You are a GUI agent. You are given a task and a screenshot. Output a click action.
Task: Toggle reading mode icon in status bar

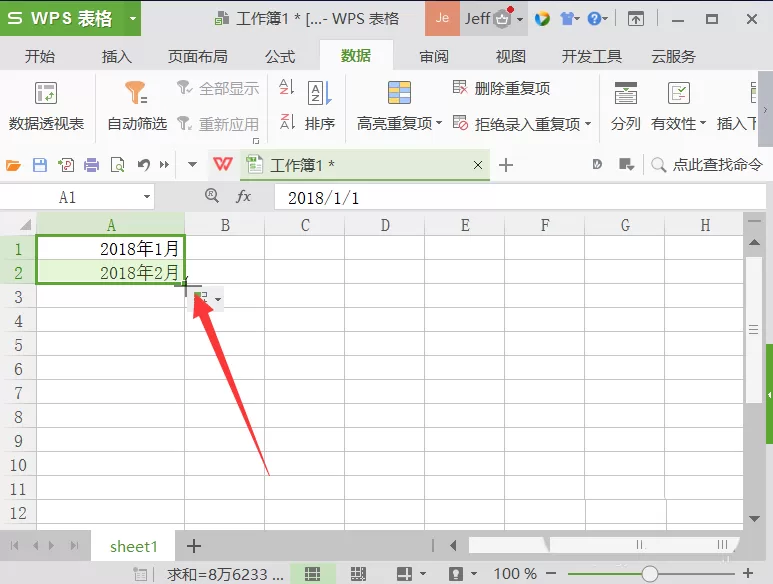tap(404, 574)
